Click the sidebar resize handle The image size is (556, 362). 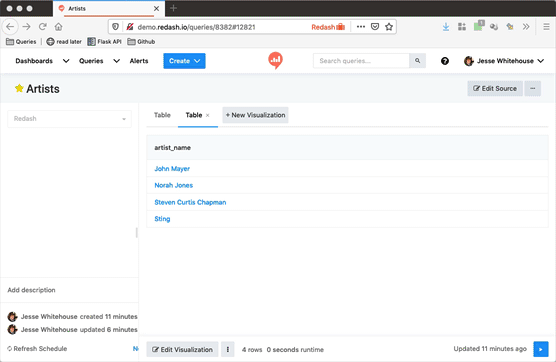137,233
